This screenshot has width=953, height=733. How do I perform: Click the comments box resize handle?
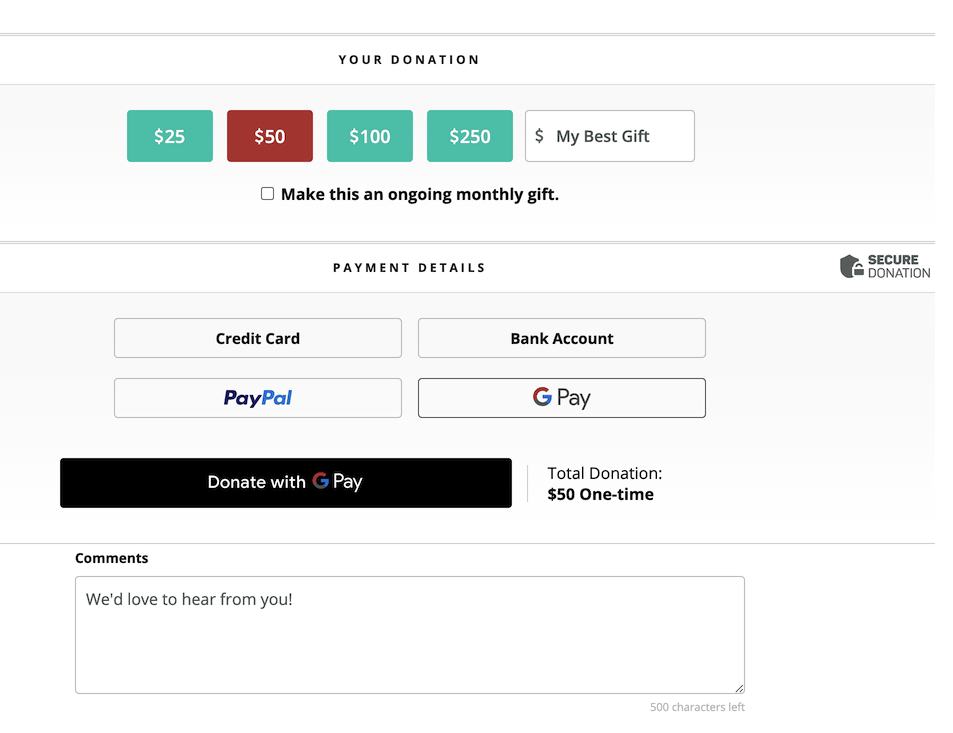(739, 688)
